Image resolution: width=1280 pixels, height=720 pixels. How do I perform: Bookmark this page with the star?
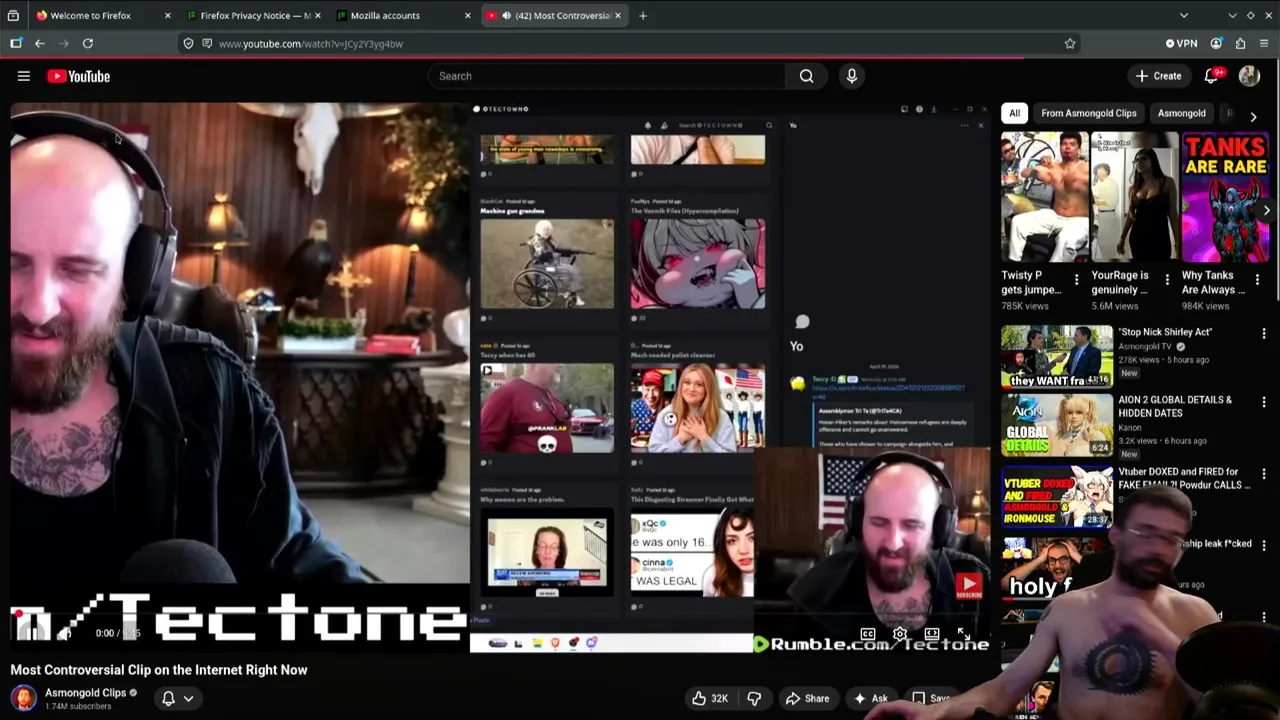click(1070, 43)
